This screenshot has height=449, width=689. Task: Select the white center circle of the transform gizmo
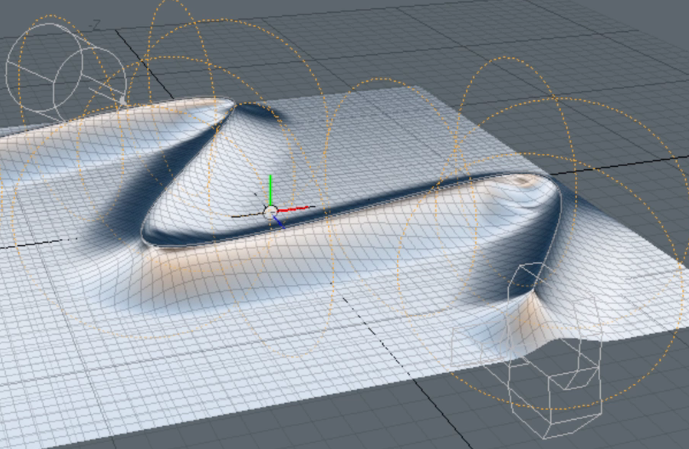coord(270,212)
